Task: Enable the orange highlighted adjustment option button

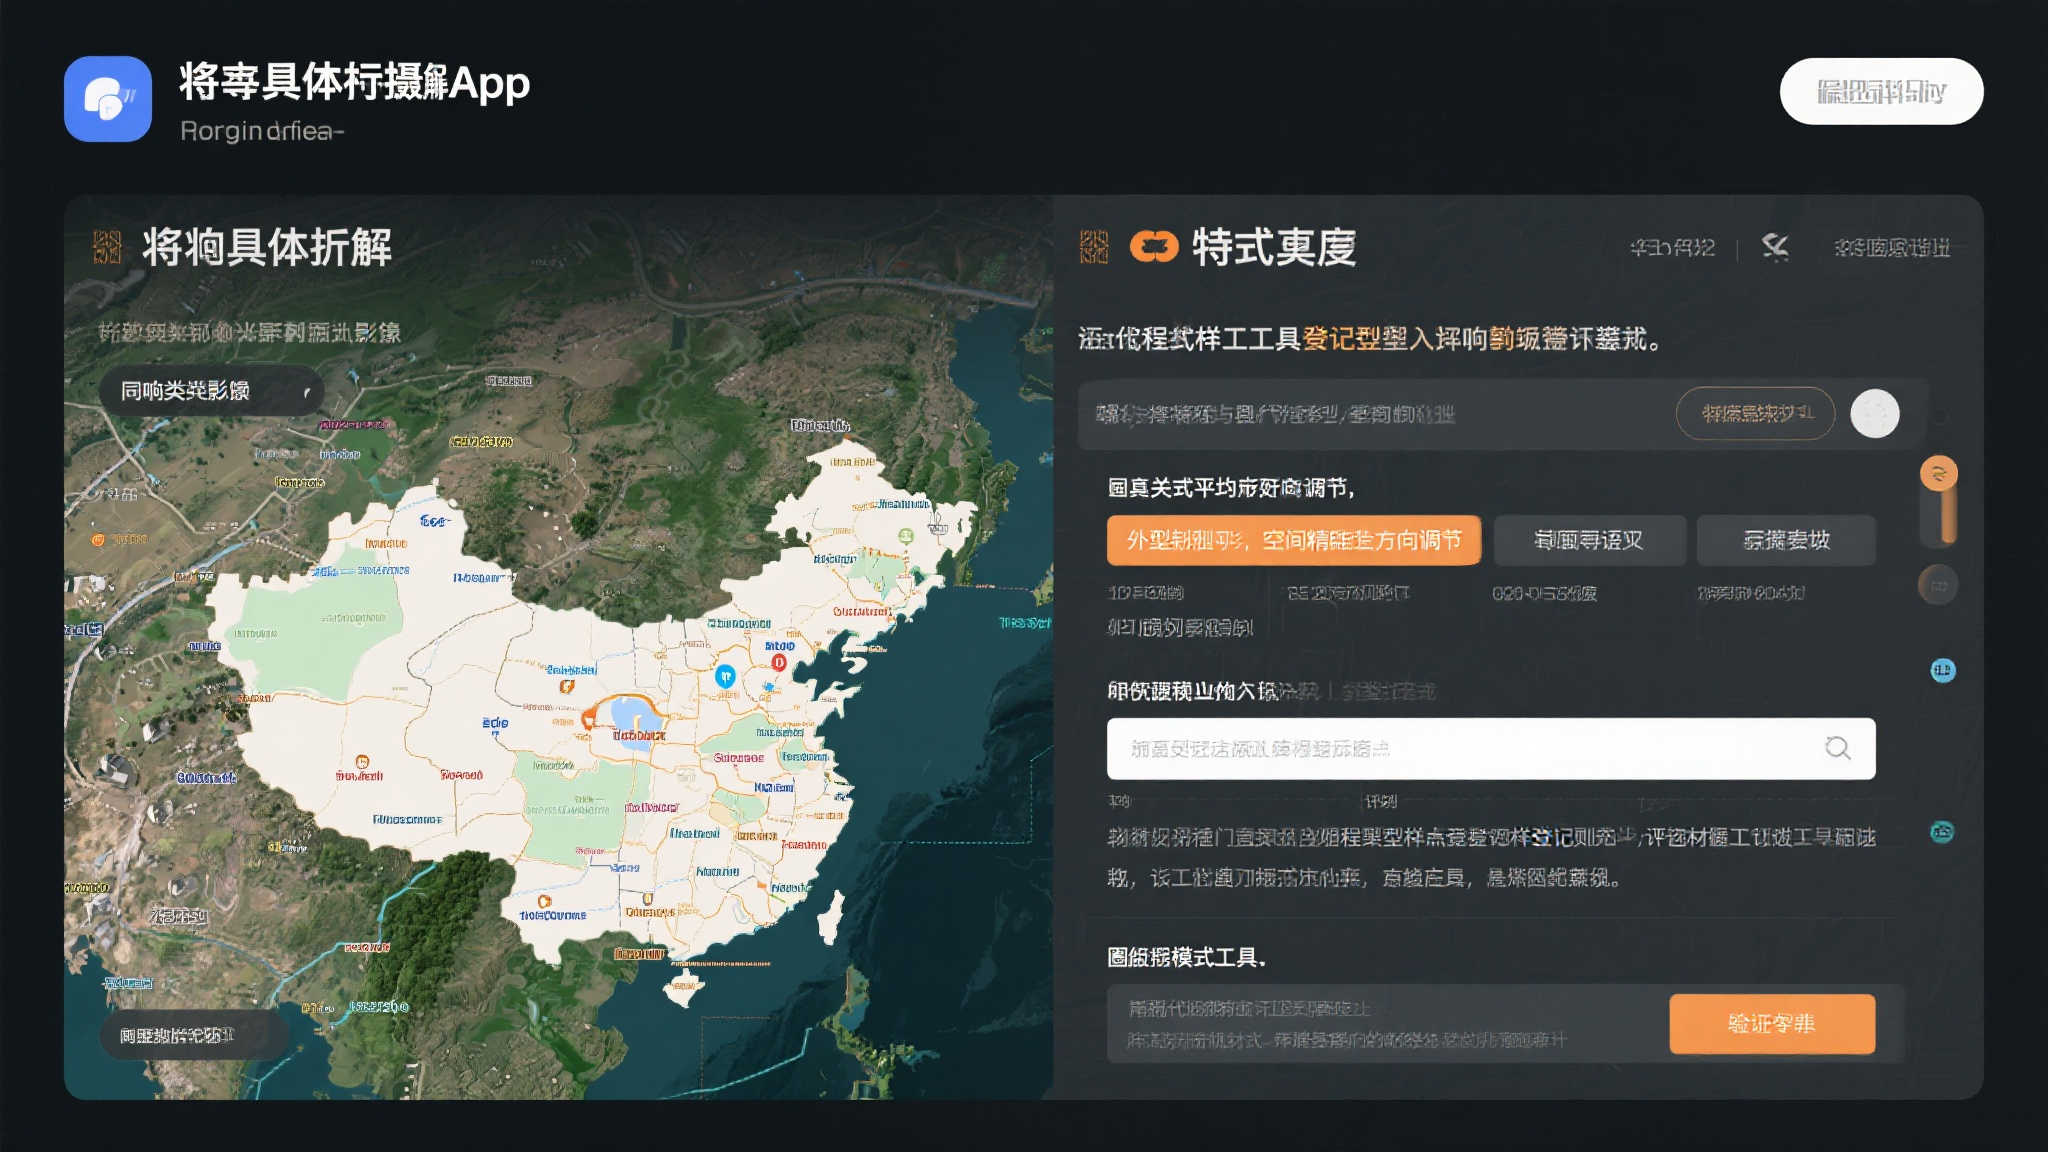Action: pyautogui.click(x=1293, y=540)
